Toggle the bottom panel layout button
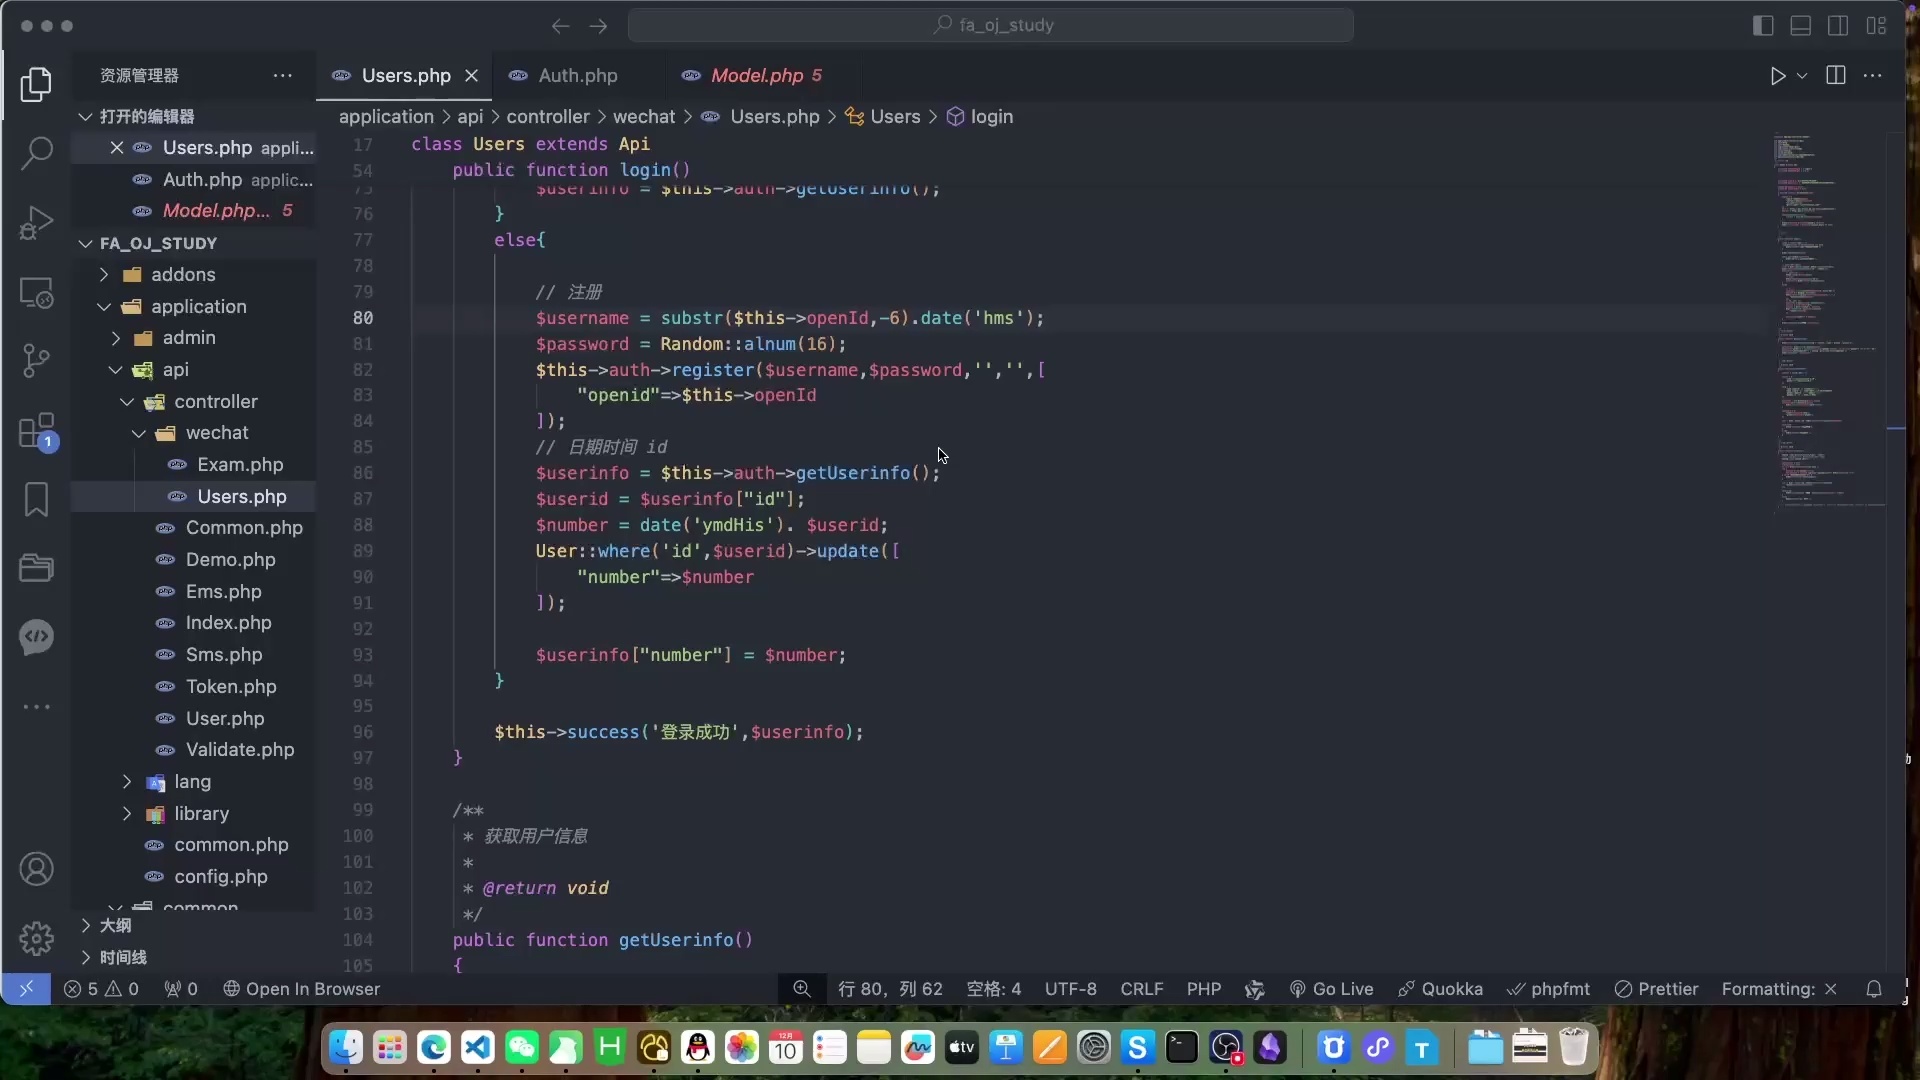1920x1080 pixels. (x=1800, y=26)
